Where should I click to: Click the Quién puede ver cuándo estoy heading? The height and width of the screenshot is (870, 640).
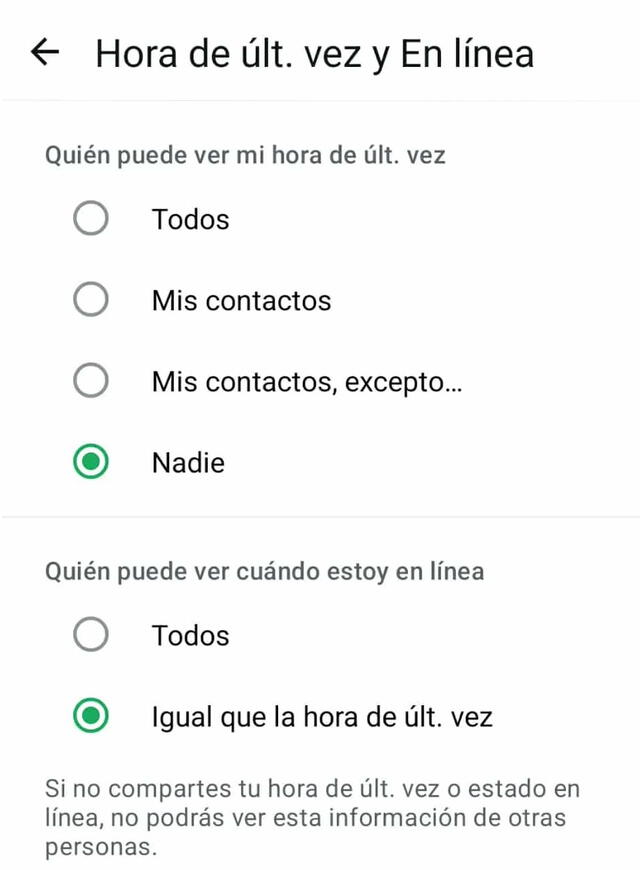point(265,572)
